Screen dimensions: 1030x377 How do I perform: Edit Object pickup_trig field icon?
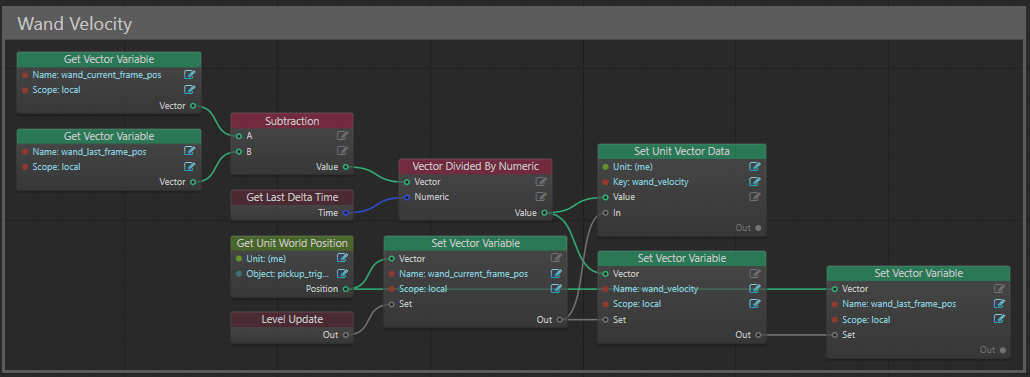point(342,273)
